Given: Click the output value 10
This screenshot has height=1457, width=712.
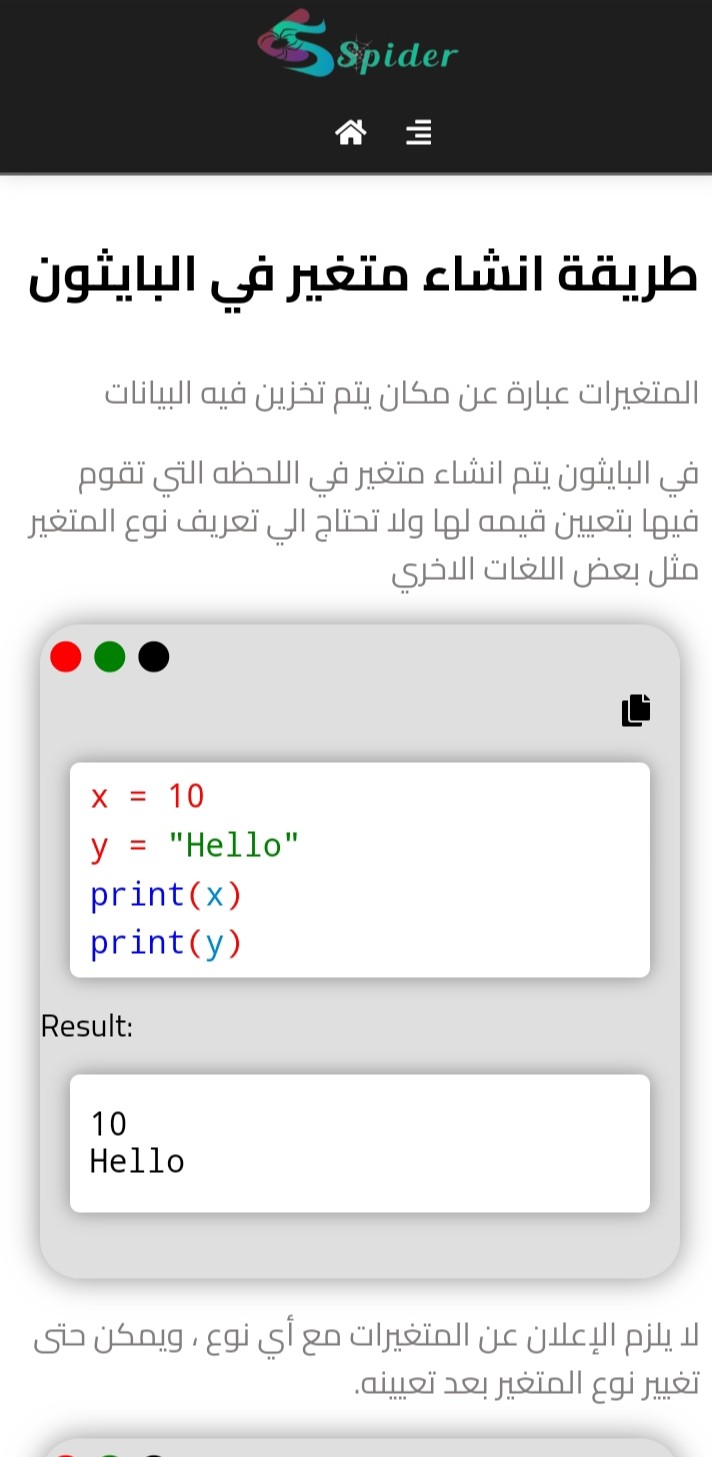Looking at the screenshot, I should point(109,1124).
